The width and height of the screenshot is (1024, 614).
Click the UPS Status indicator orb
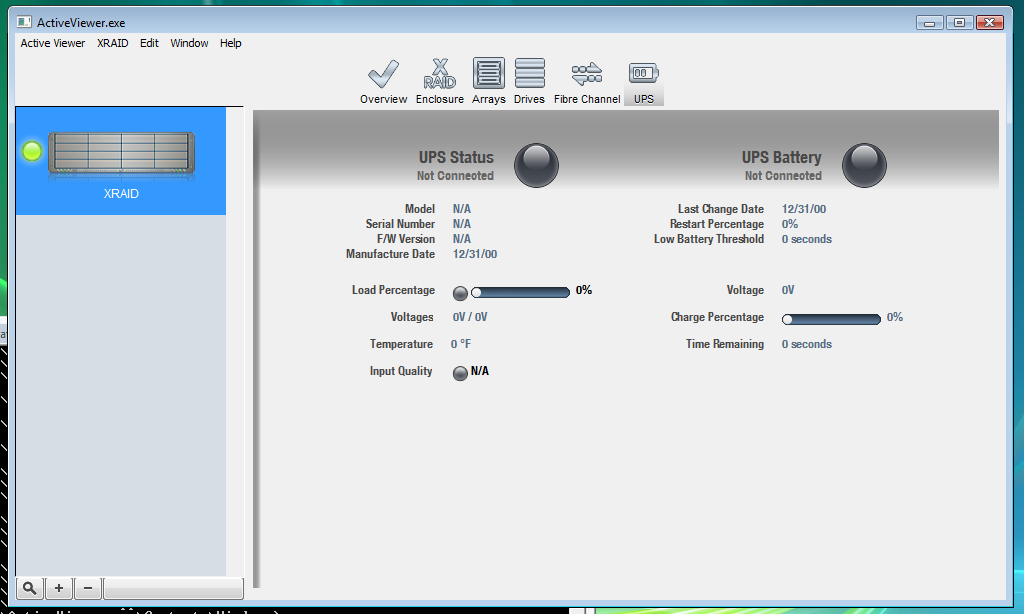pyautogui.click(x=536, y=165)
